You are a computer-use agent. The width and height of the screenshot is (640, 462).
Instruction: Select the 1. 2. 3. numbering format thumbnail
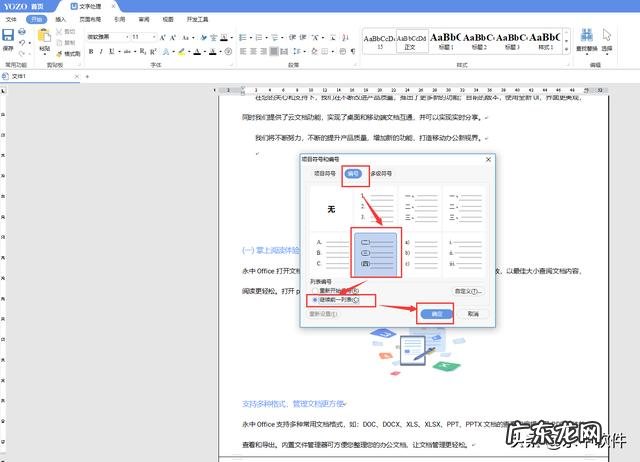(376, 209)
